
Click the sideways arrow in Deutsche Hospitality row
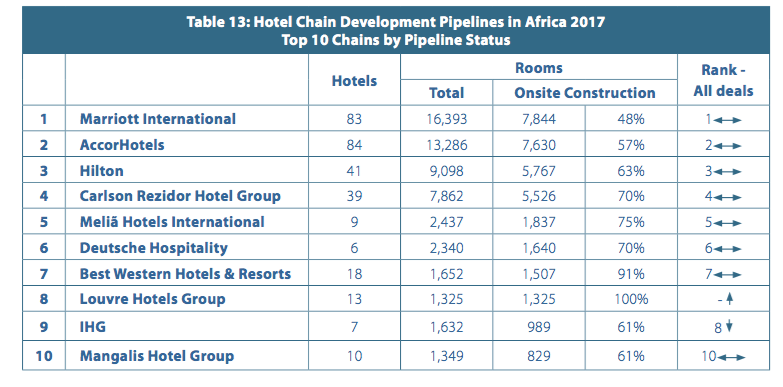click(x=728, y=248)
